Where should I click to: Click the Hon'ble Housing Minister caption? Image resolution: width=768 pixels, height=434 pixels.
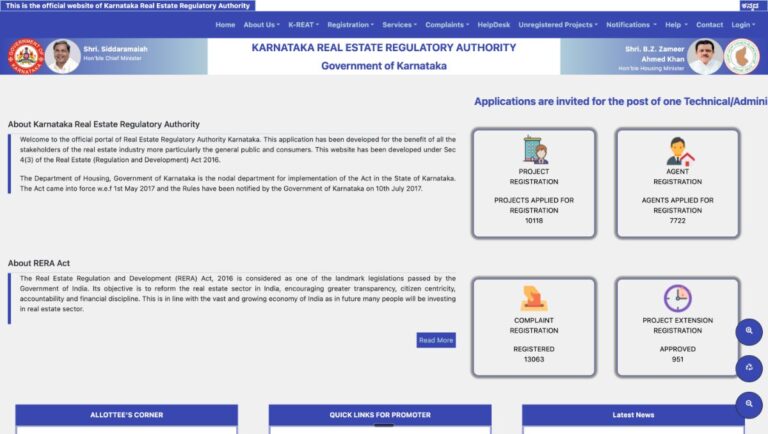click(x=651, y=69)
